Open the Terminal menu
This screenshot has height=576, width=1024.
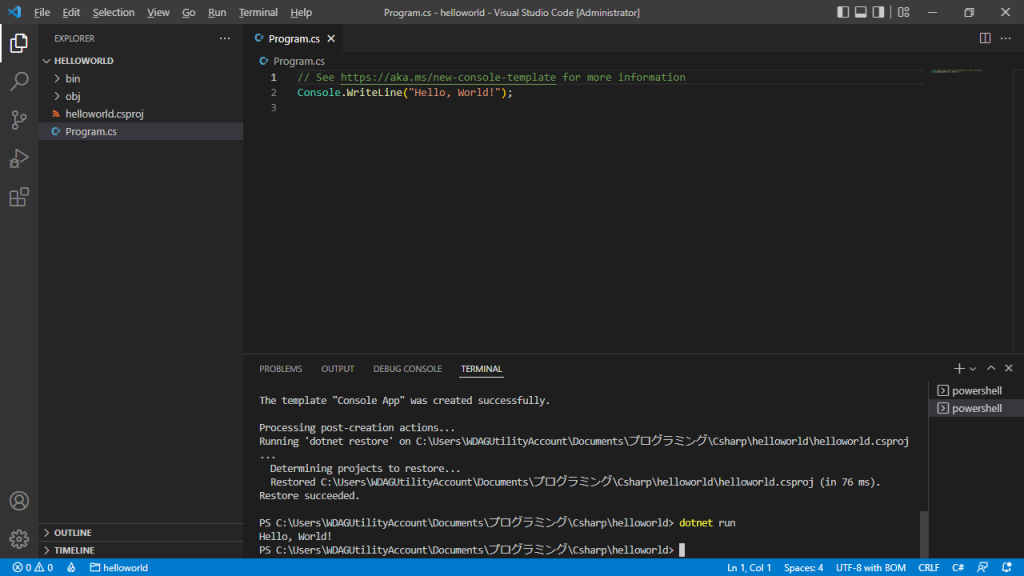point(257,12)
